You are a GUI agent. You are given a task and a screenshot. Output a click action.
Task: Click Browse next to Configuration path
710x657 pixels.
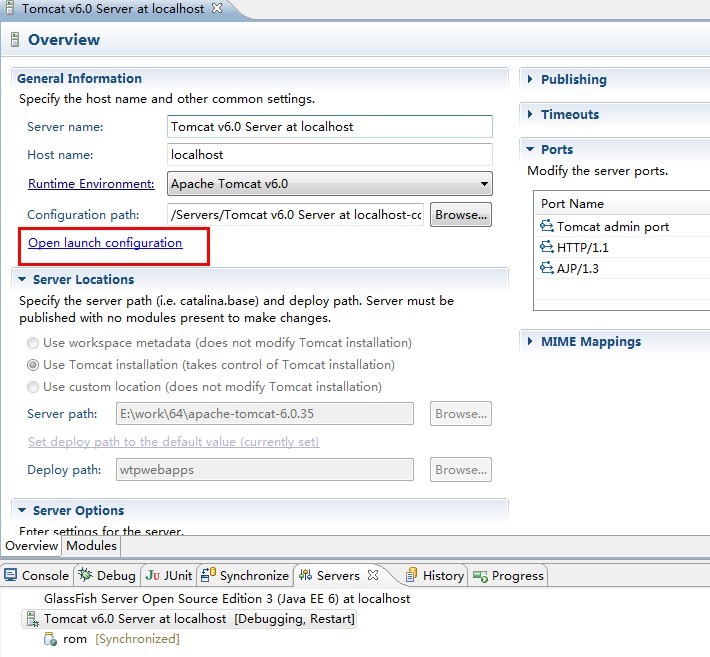click(461, 215)
